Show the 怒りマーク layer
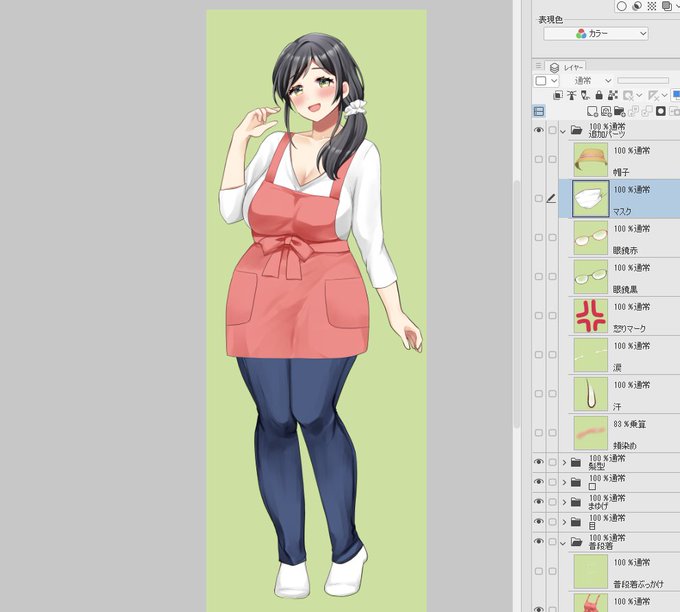 [x=539, y=316]
